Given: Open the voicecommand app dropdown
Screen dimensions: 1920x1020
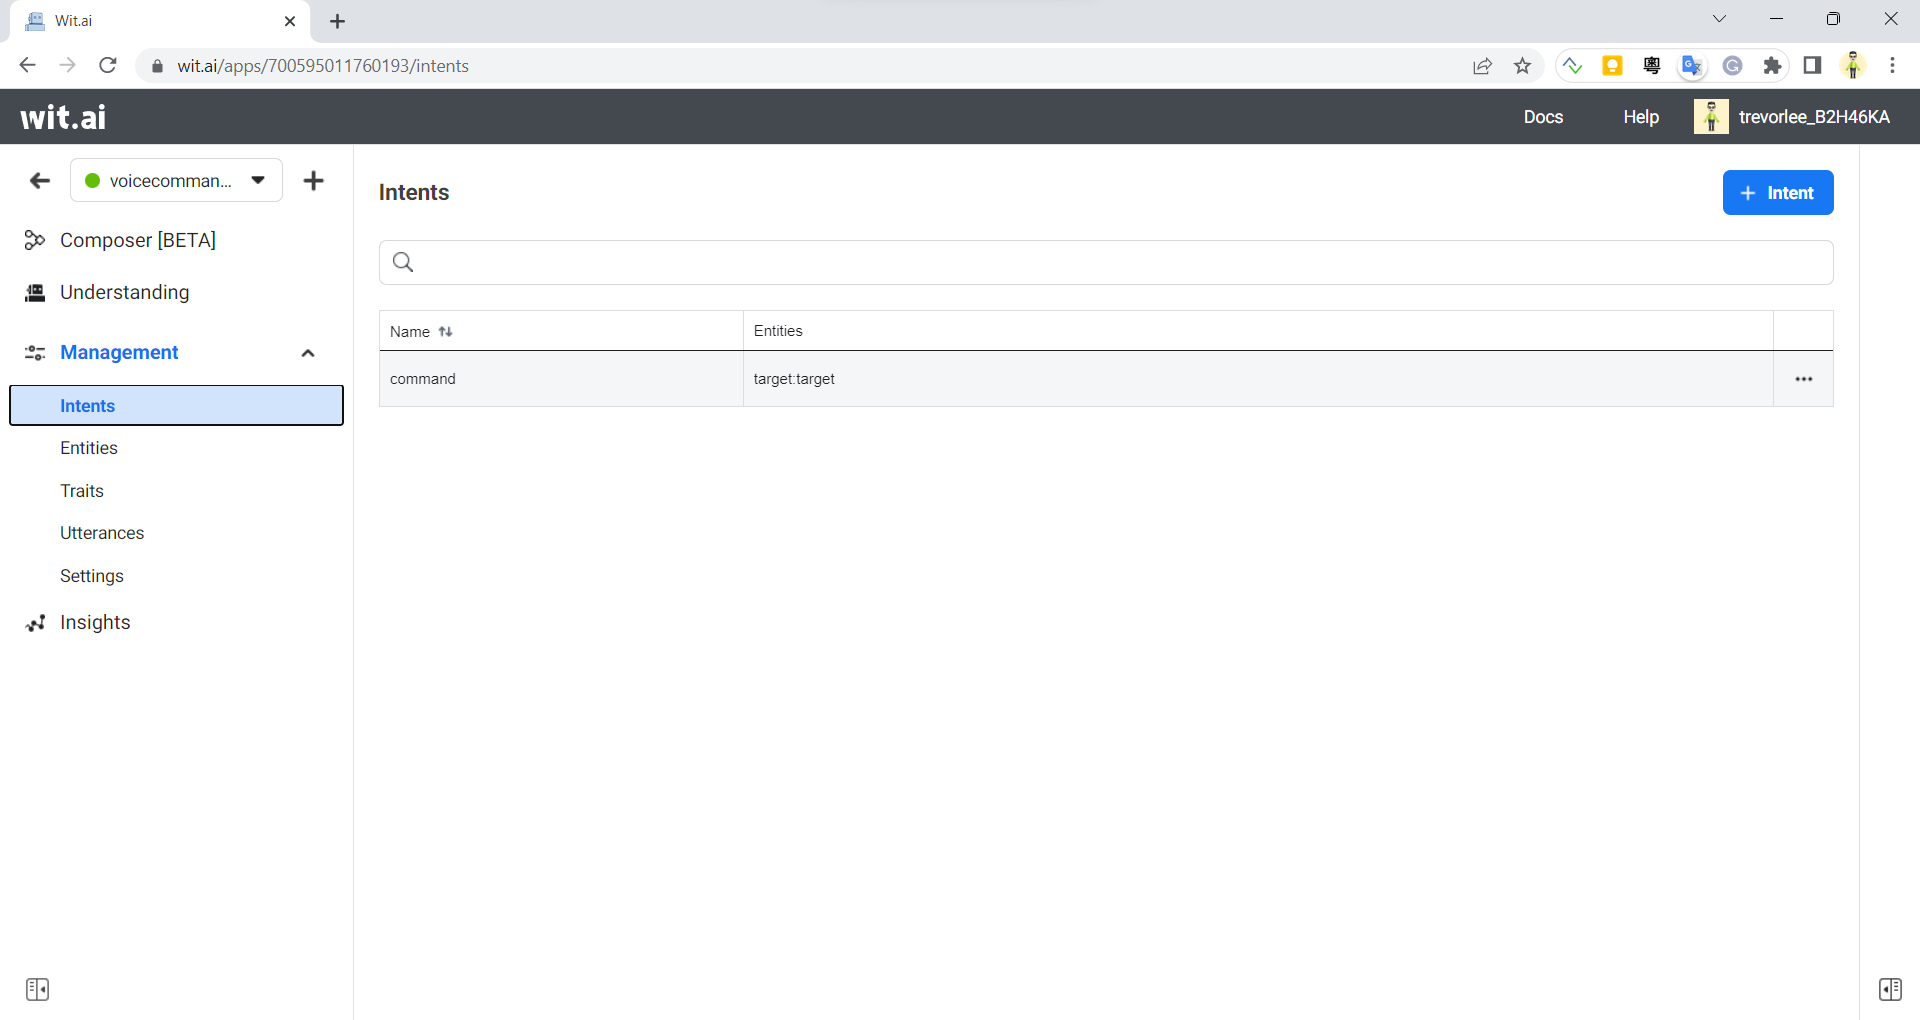Looking at the screenshot, I should [177, 181].
